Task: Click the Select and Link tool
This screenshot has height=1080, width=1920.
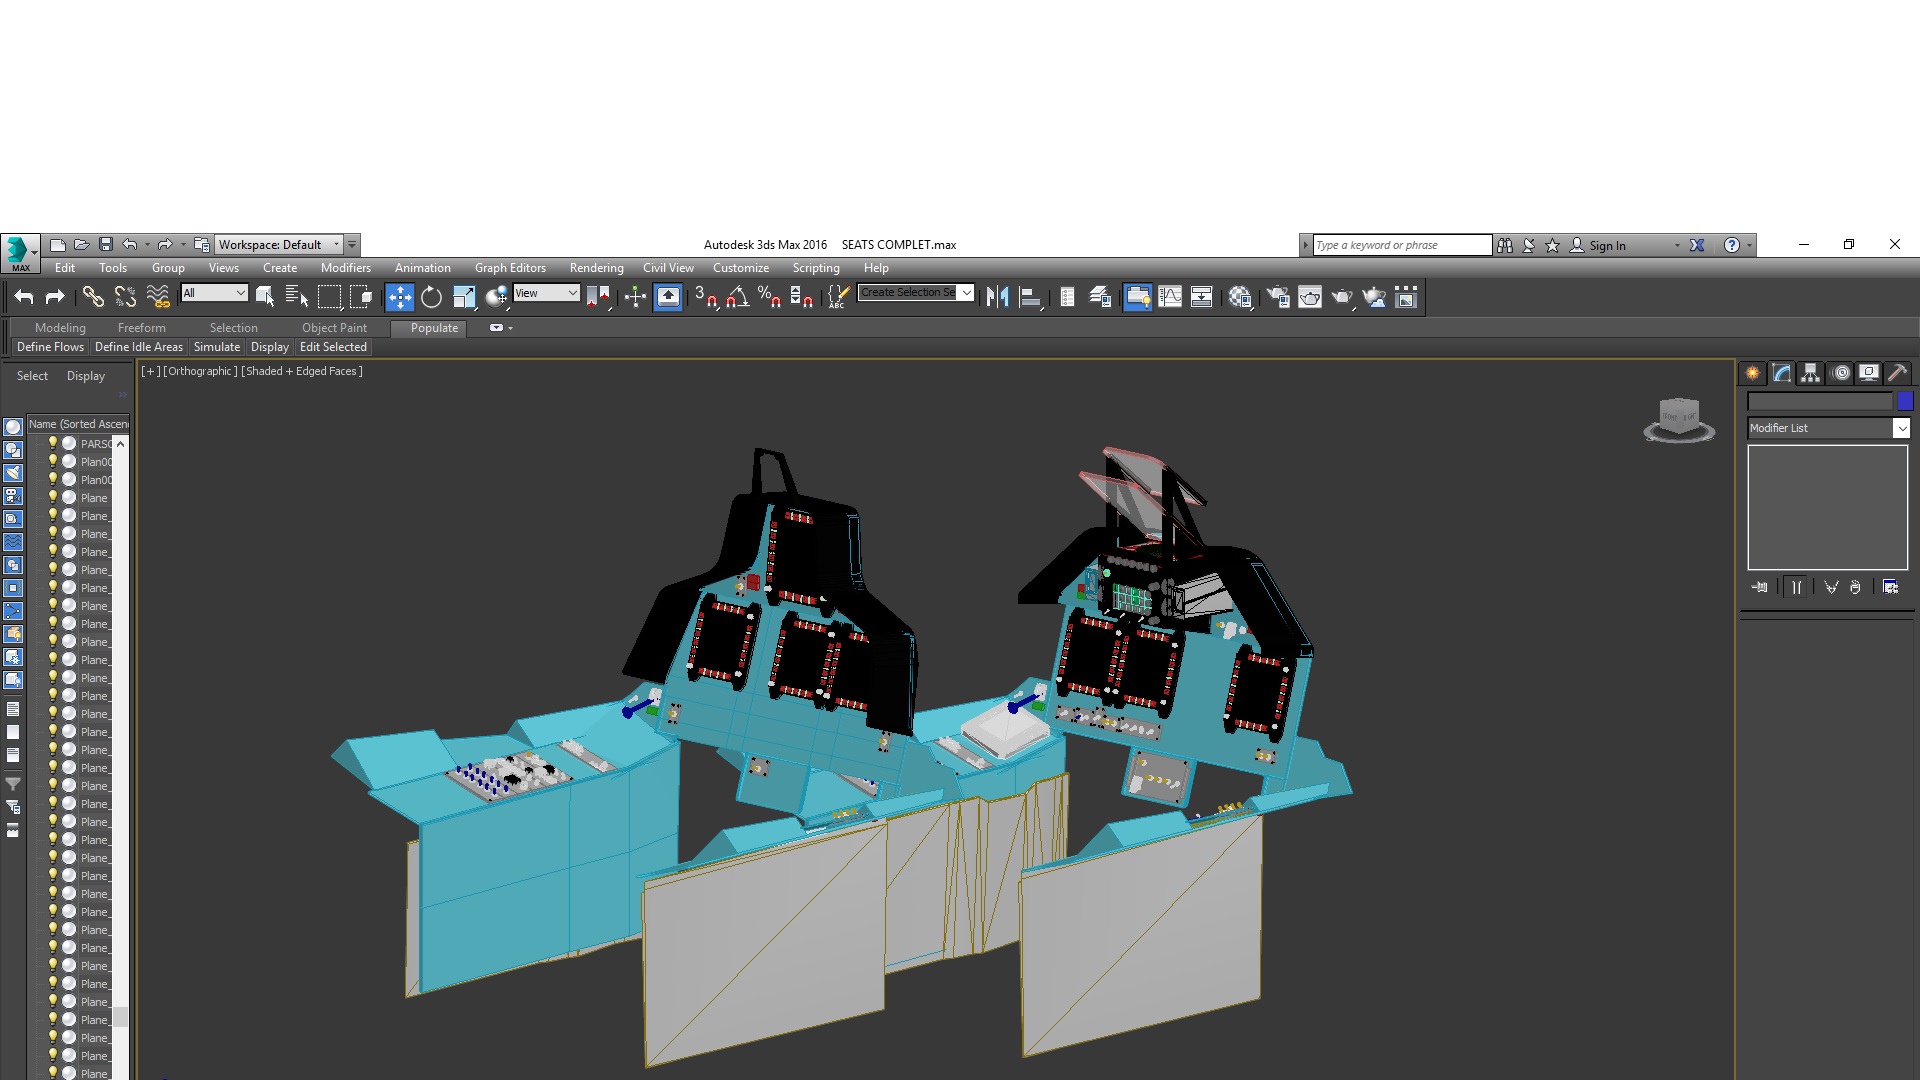Action: (93, 297)
